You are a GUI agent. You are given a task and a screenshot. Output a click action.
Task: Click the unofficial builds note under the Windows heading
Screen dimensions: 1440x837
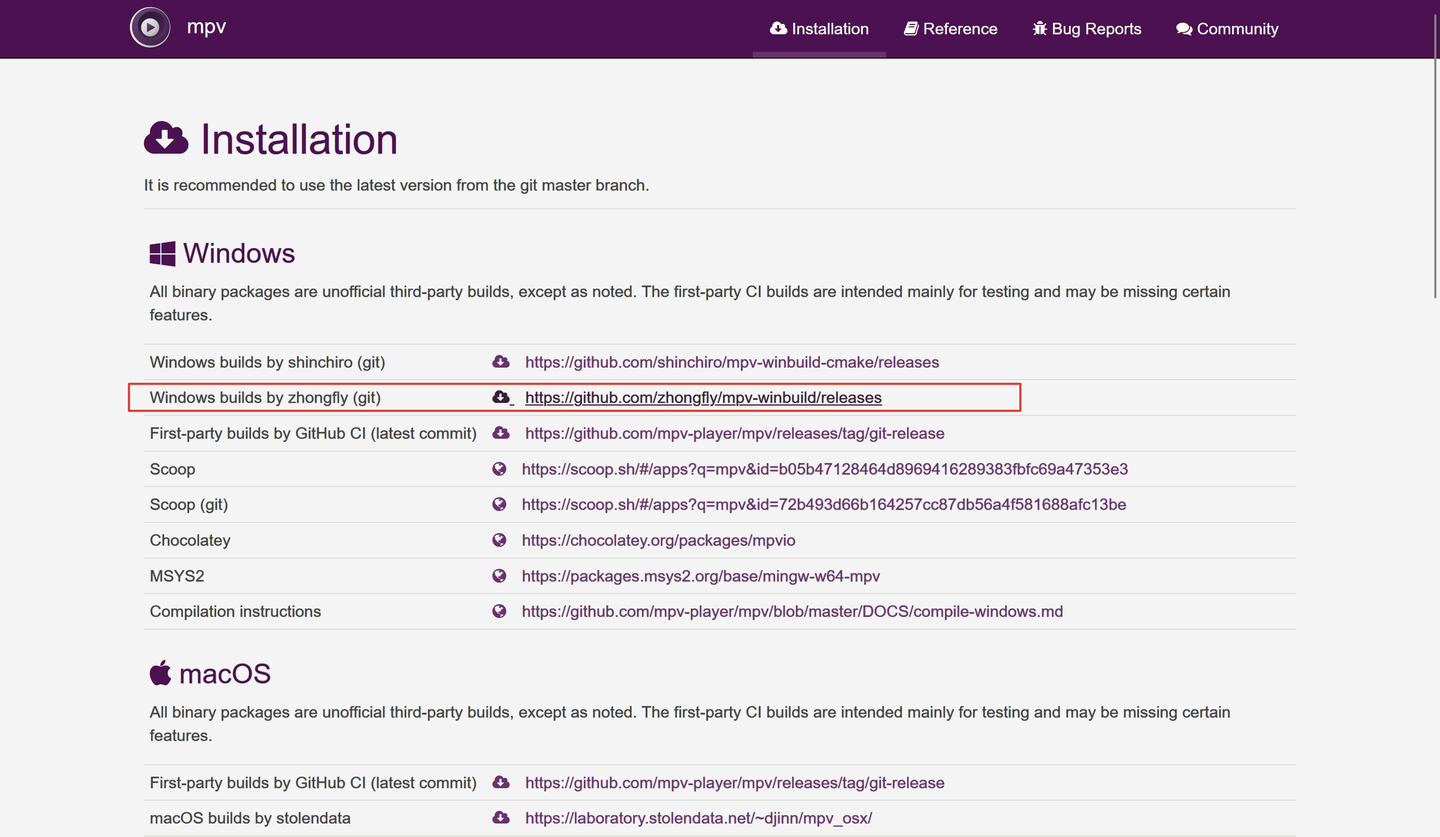pos(690,303)
